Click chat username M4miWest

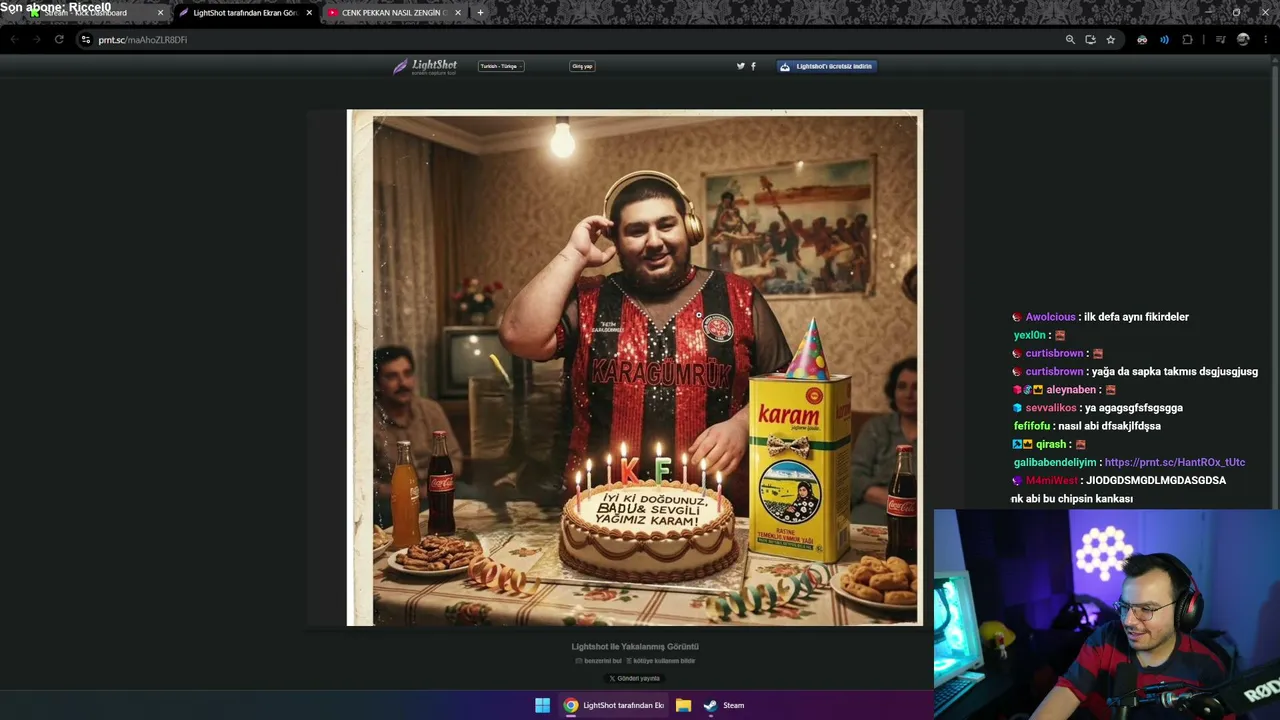(1052, 481)
